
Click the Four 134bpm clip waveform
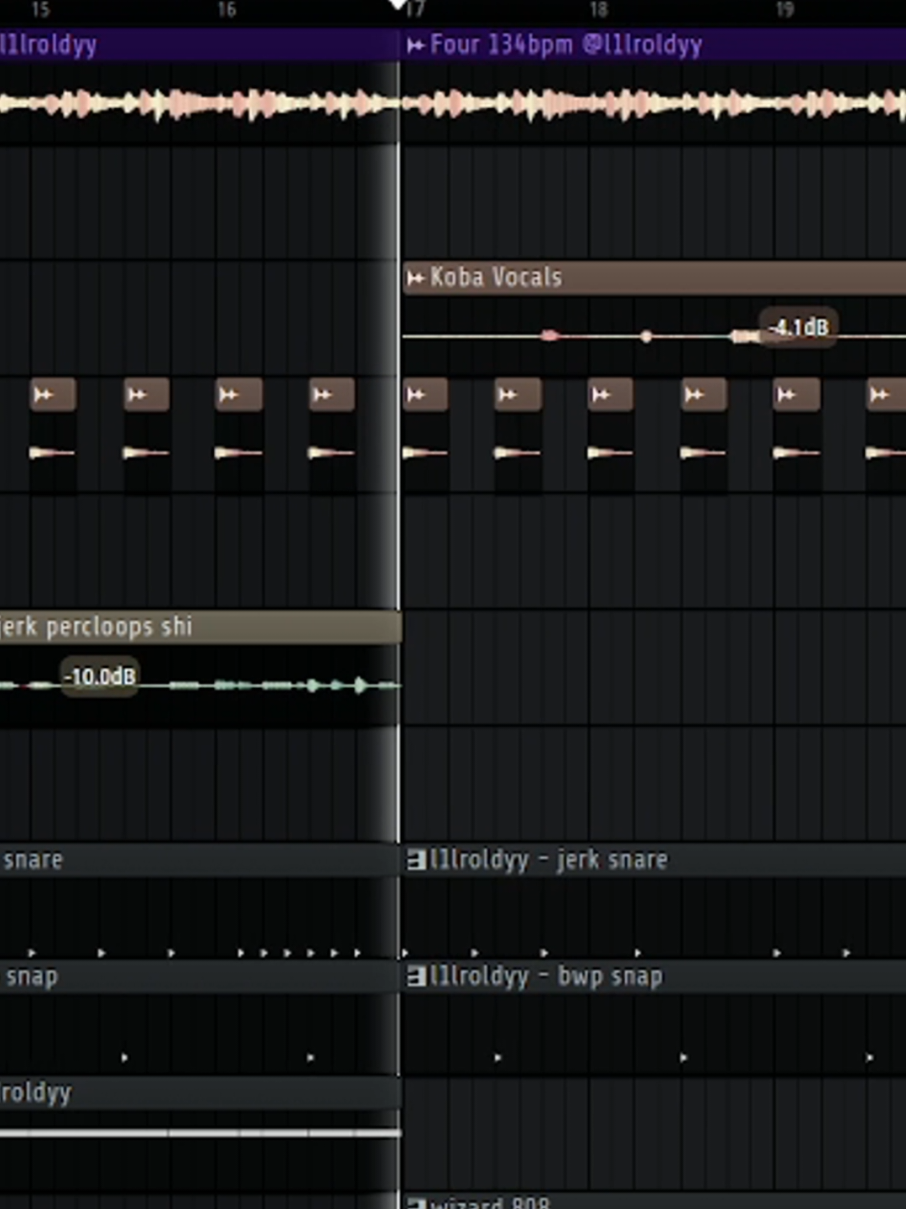pyautogui.click(x=654, y=104)
